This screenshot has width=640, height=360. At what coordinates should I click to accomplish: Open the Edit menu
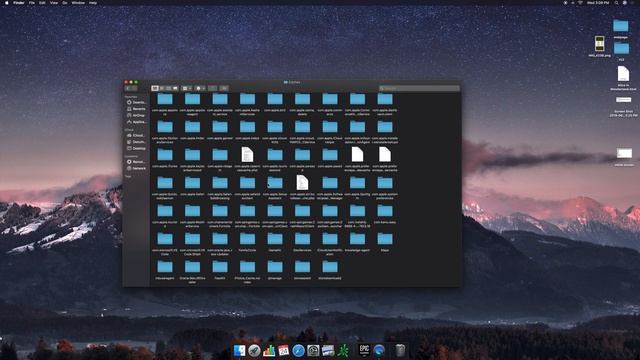coord(42,2)
